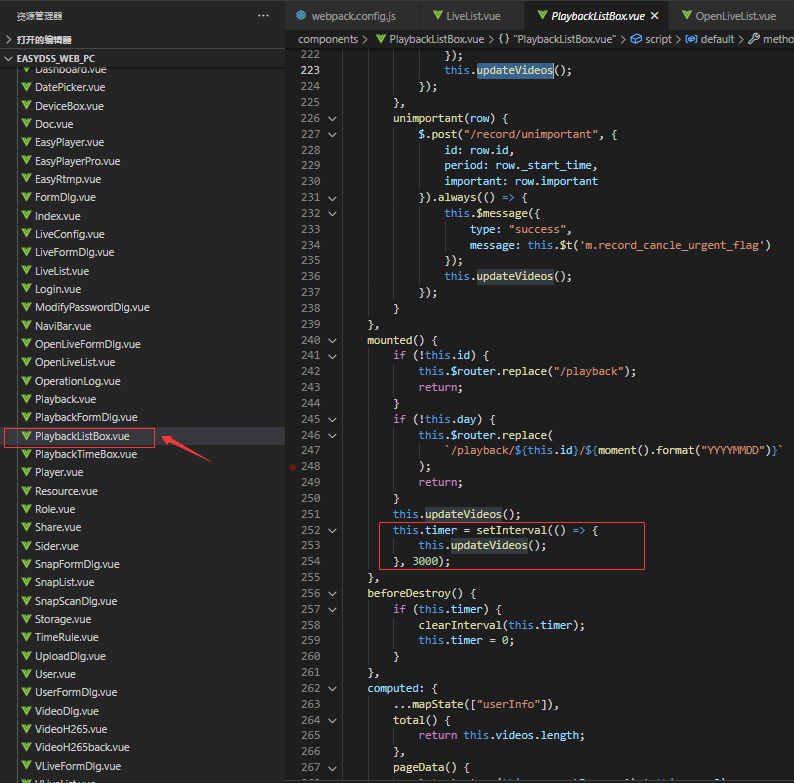Open Doc.vue file

54,124
